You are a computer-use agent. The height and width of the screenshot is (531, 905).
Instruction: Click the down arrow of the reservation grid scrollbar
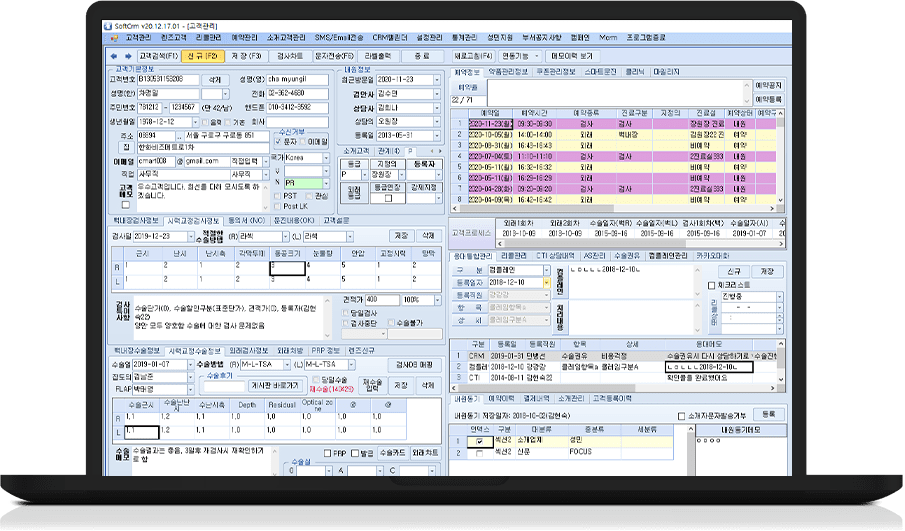[781, 200]
